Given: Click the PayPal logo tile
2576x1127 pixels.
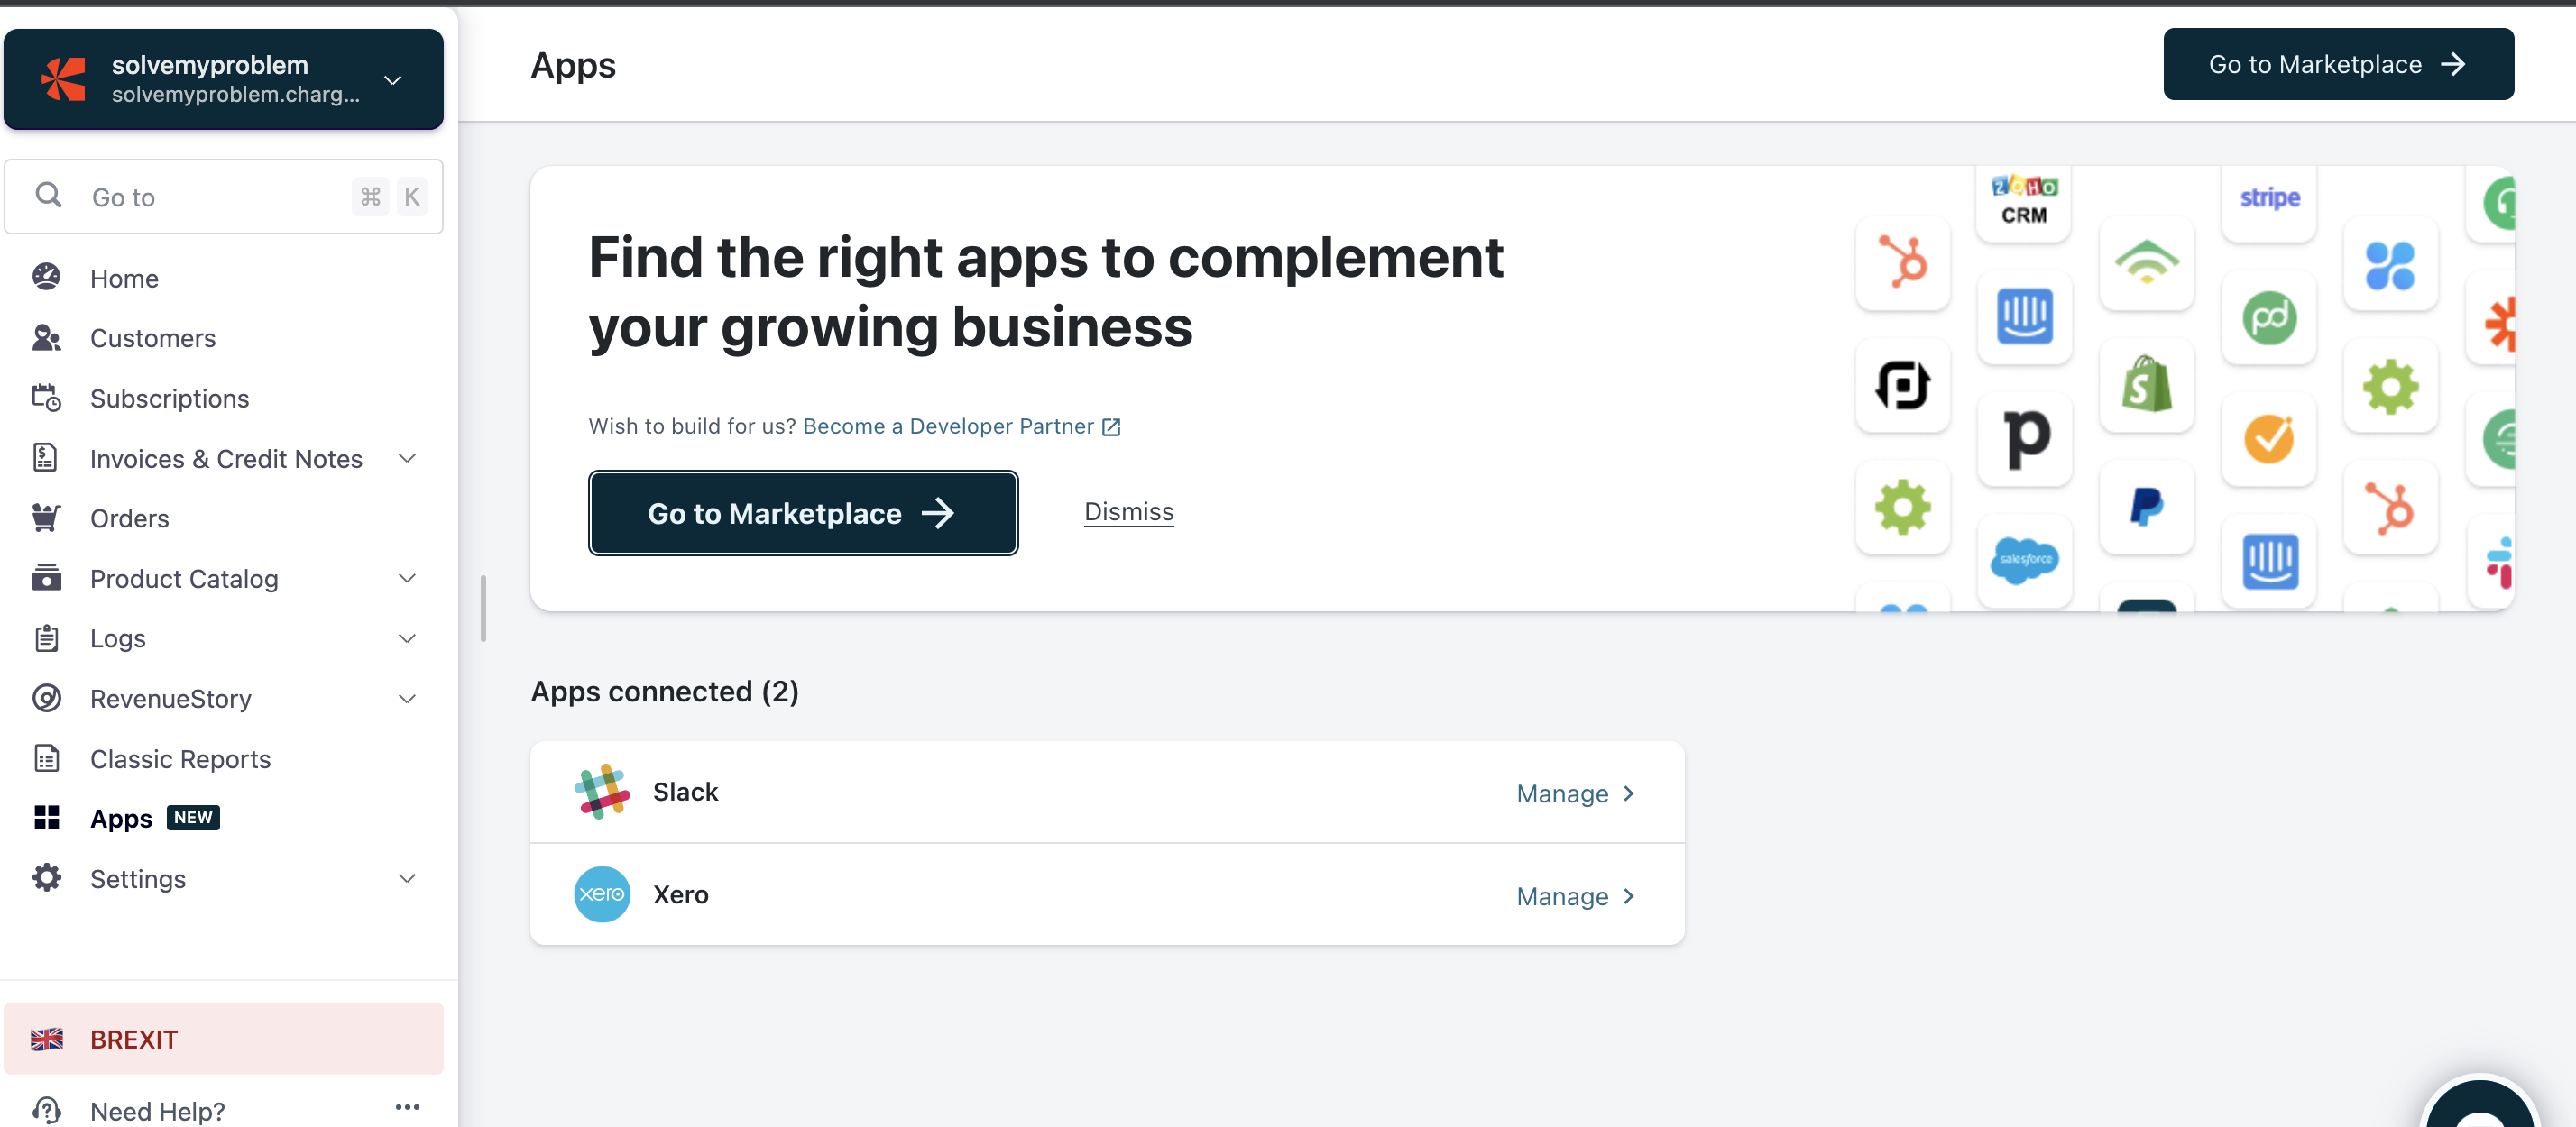Looking at the screenshot, I should (2146, 506).
